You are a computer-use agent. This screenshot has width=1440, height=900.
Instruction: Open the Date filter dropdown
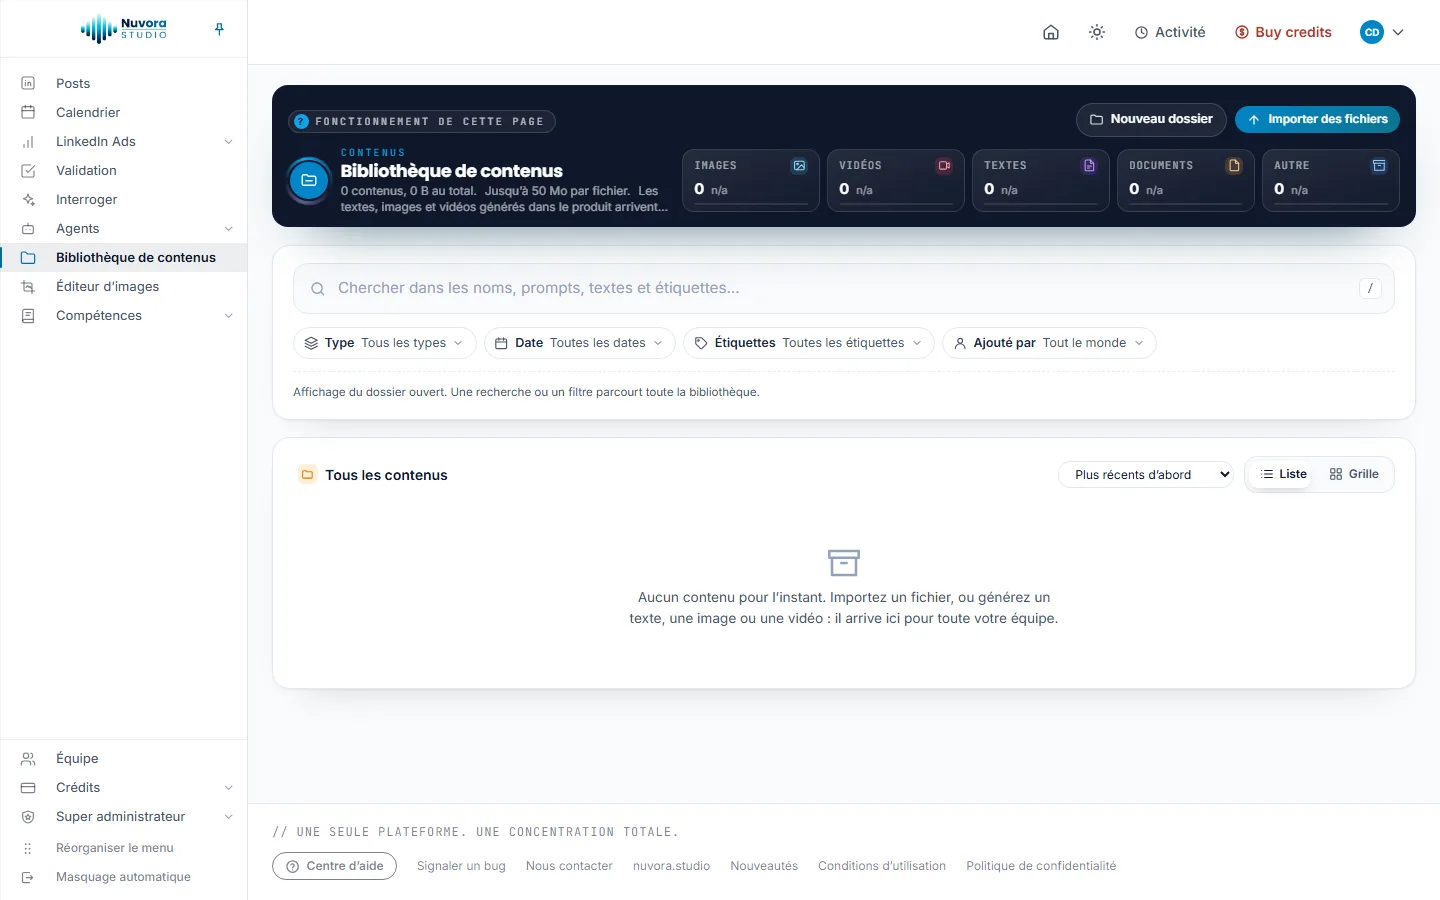coord(580,343)
